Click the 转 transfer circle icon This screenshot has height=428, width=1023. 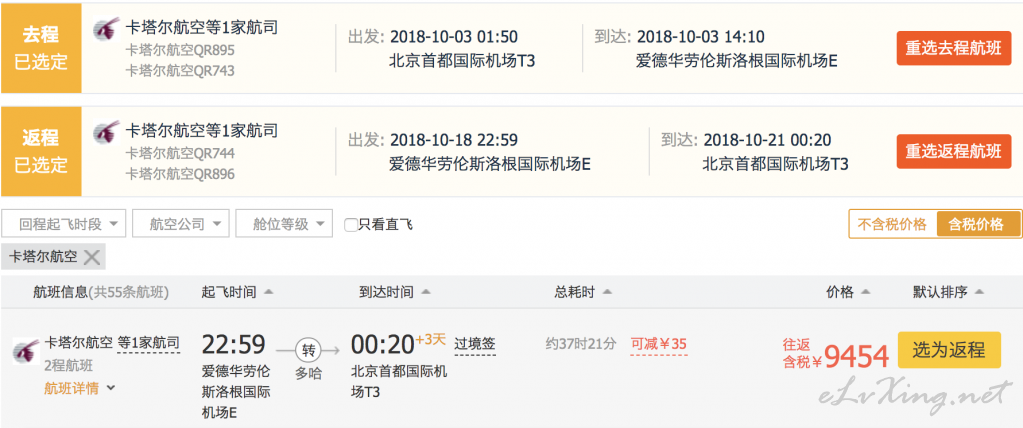[307, 350]
